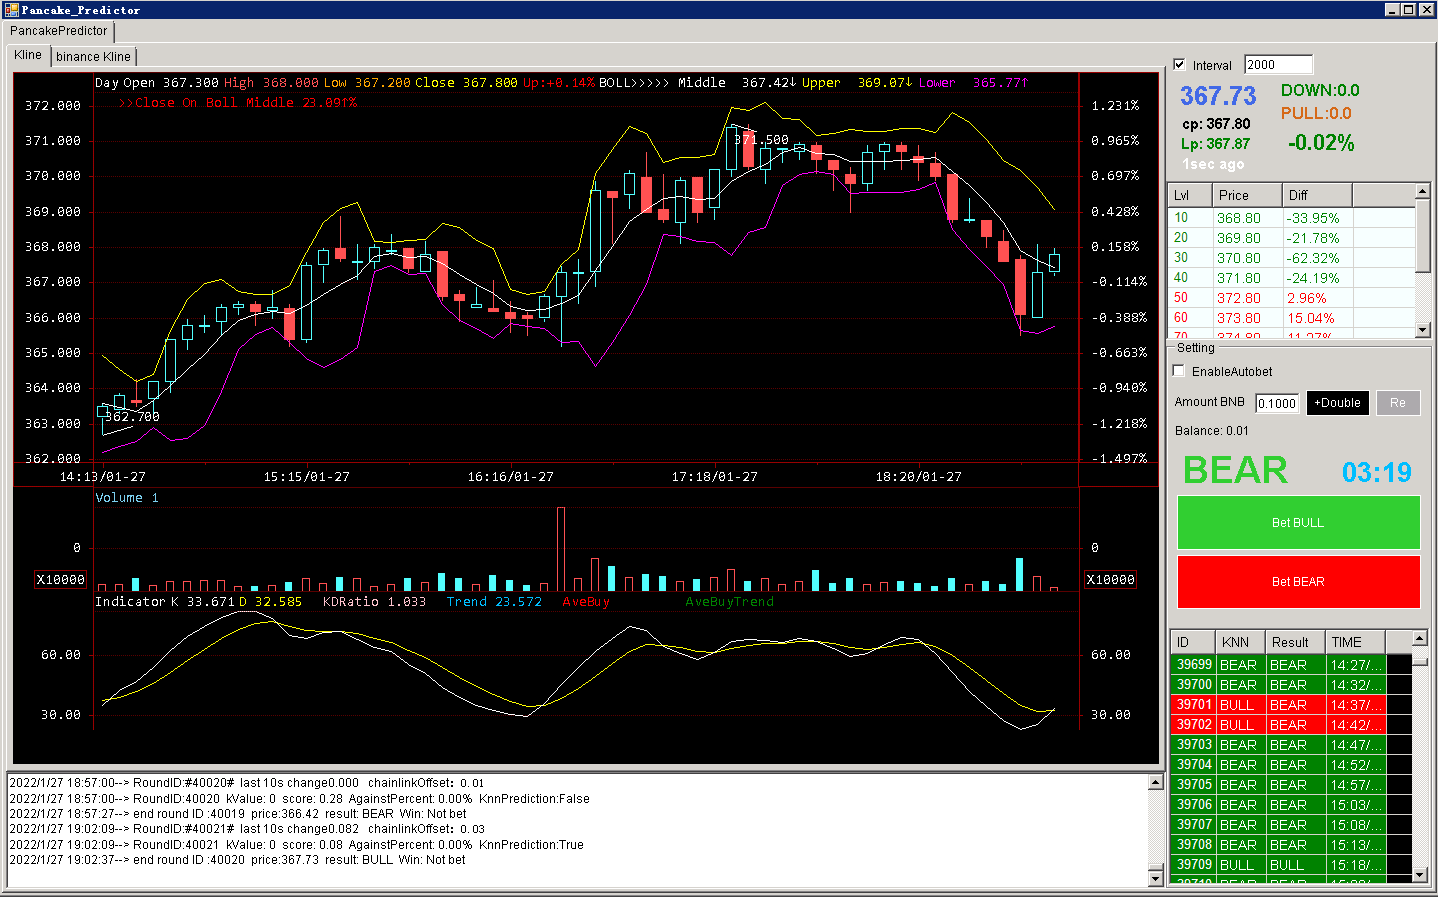The width and height of the screenshot is (1438, 898).
Task: Click the AveBuyTrend indicator label
Action: click(x=729, y=602)
